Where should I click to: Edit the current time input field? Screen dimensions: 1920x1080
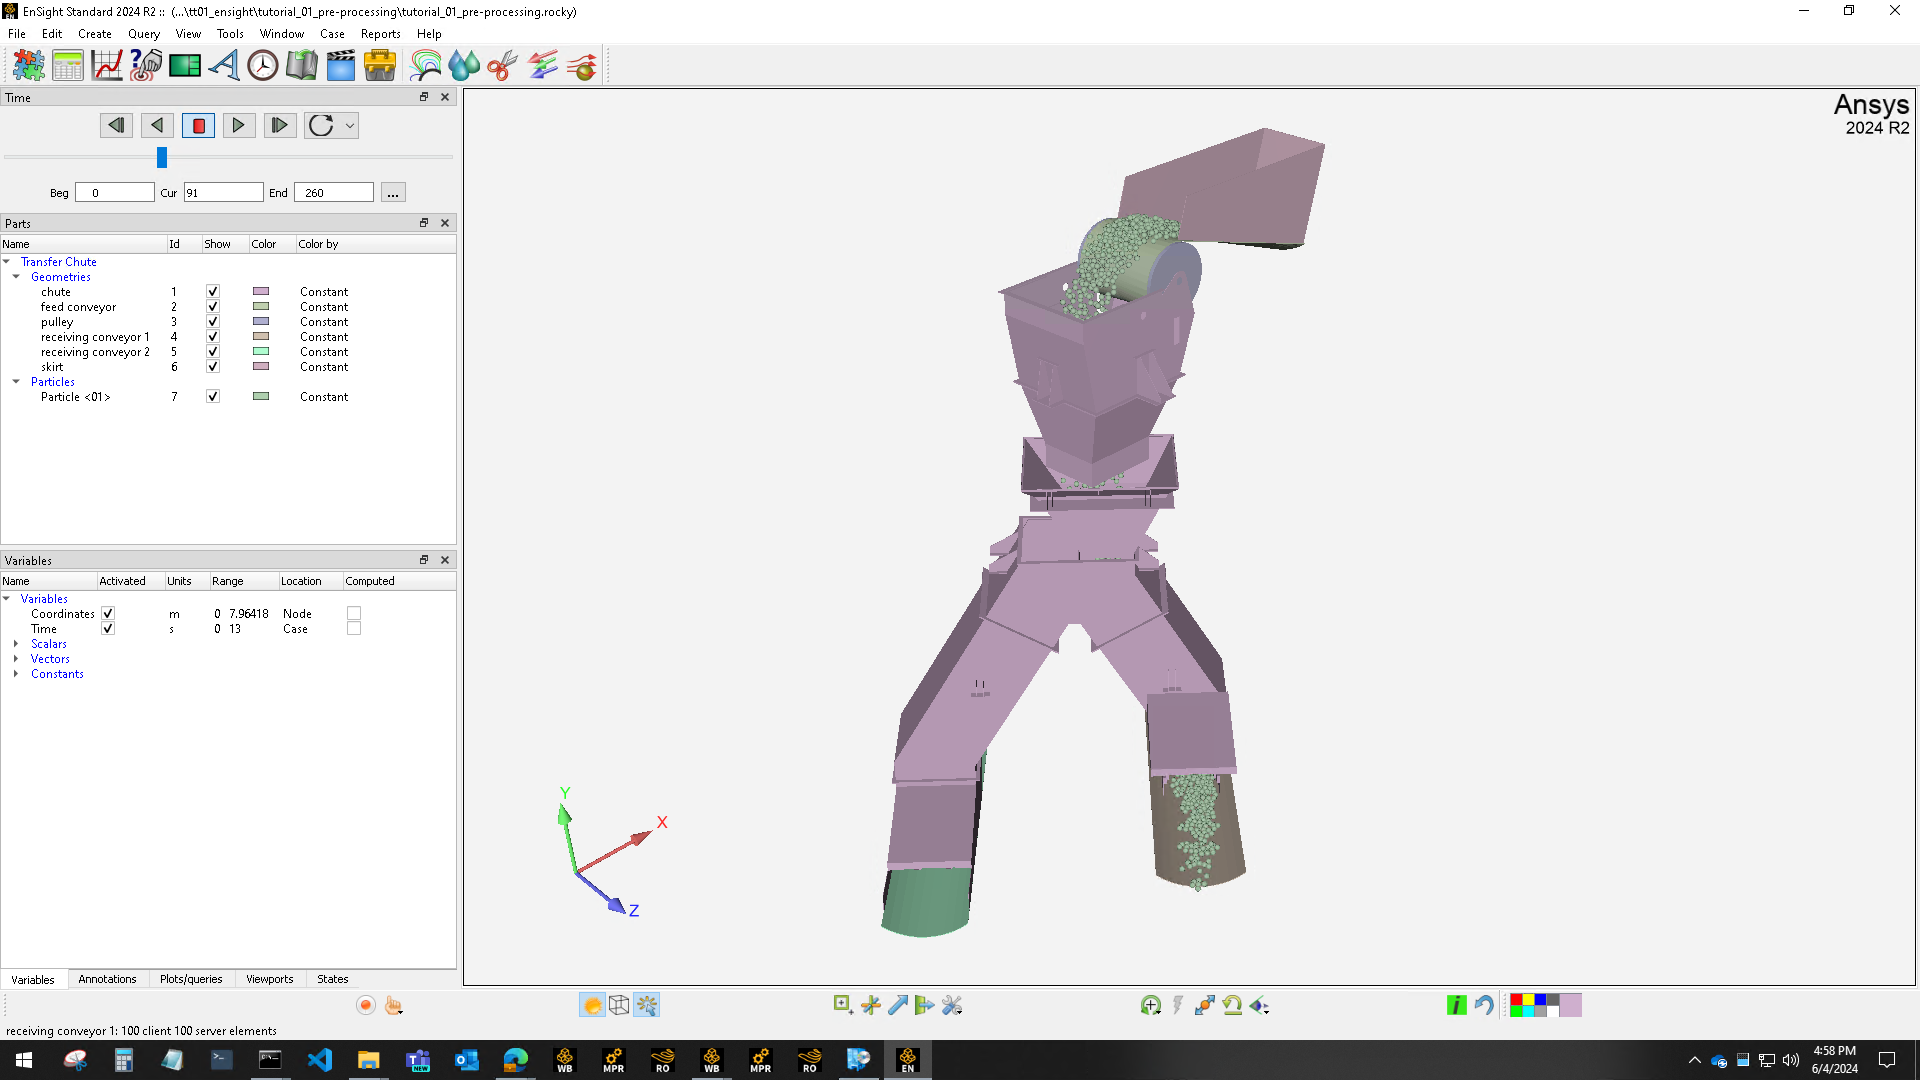[223, 192]
